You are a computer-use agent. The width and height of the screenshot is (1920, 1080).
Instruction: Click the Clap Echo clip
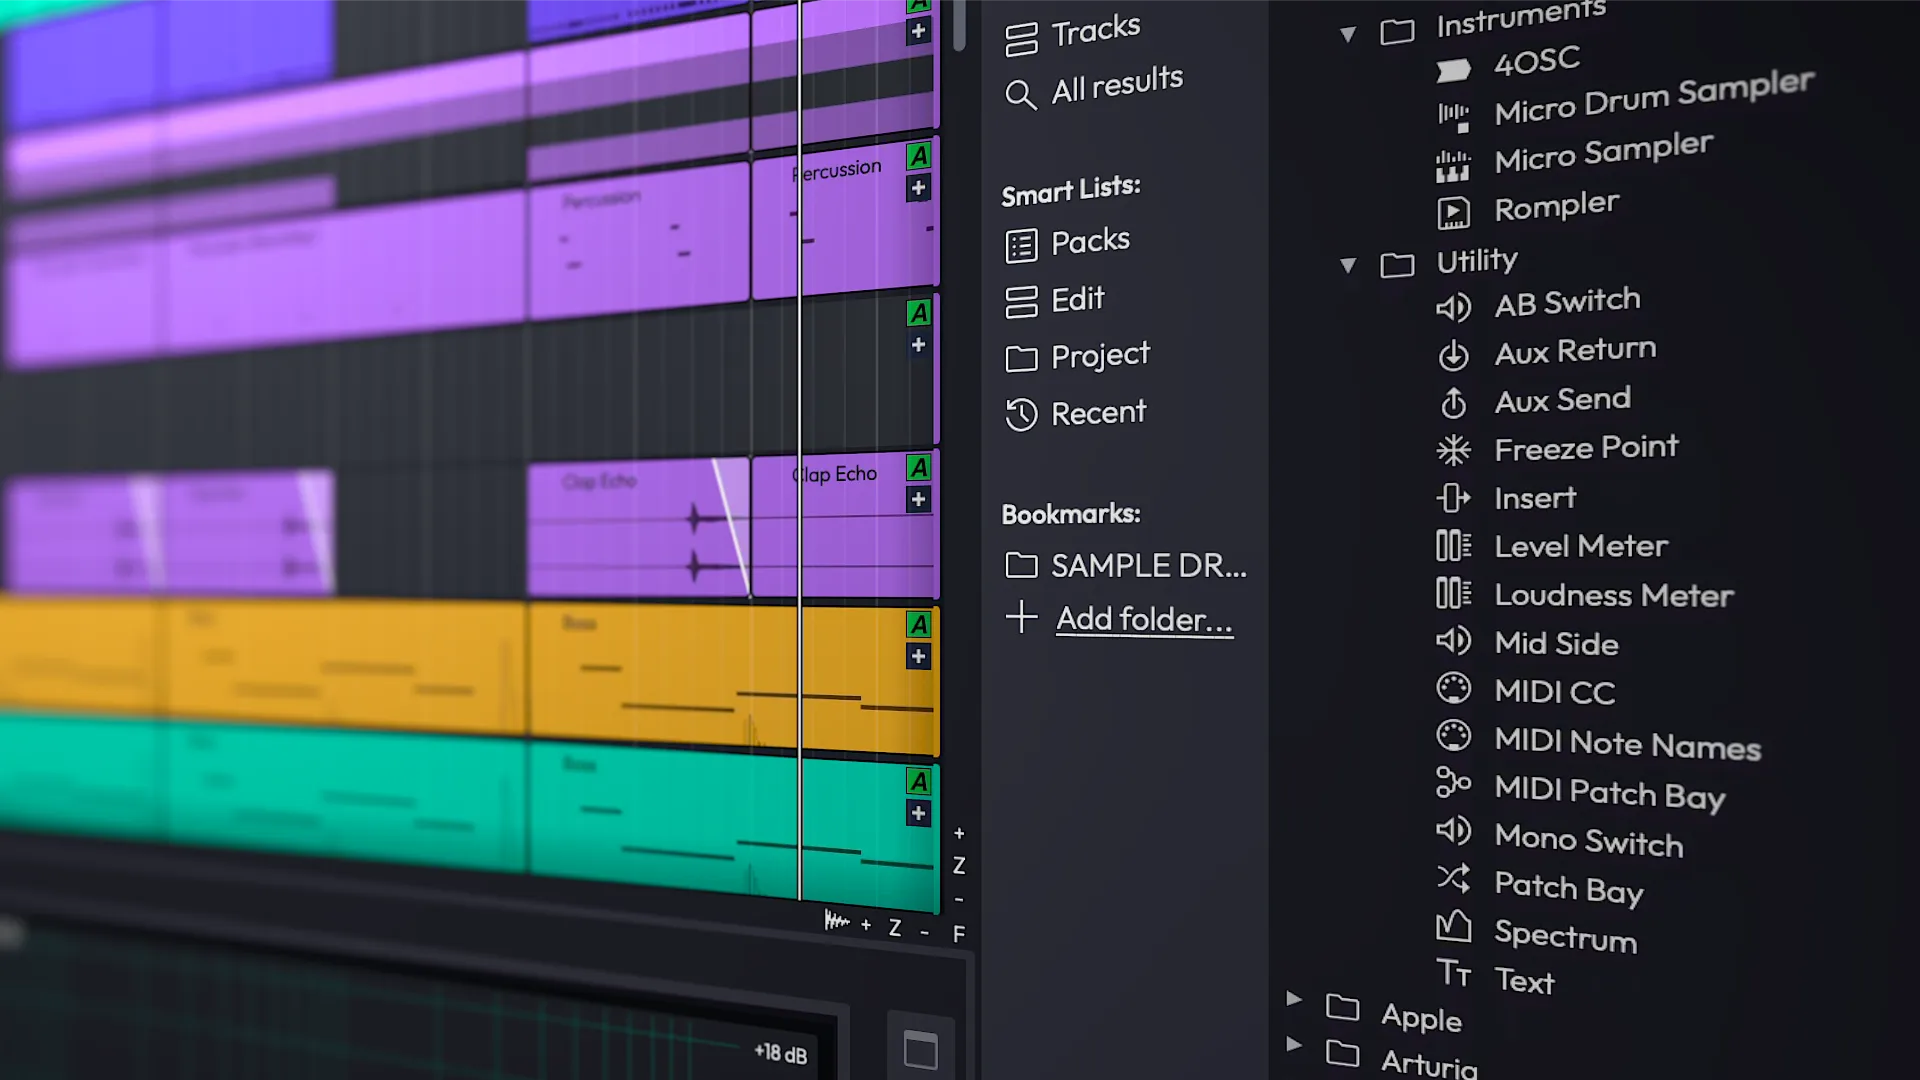click(842, 525)
